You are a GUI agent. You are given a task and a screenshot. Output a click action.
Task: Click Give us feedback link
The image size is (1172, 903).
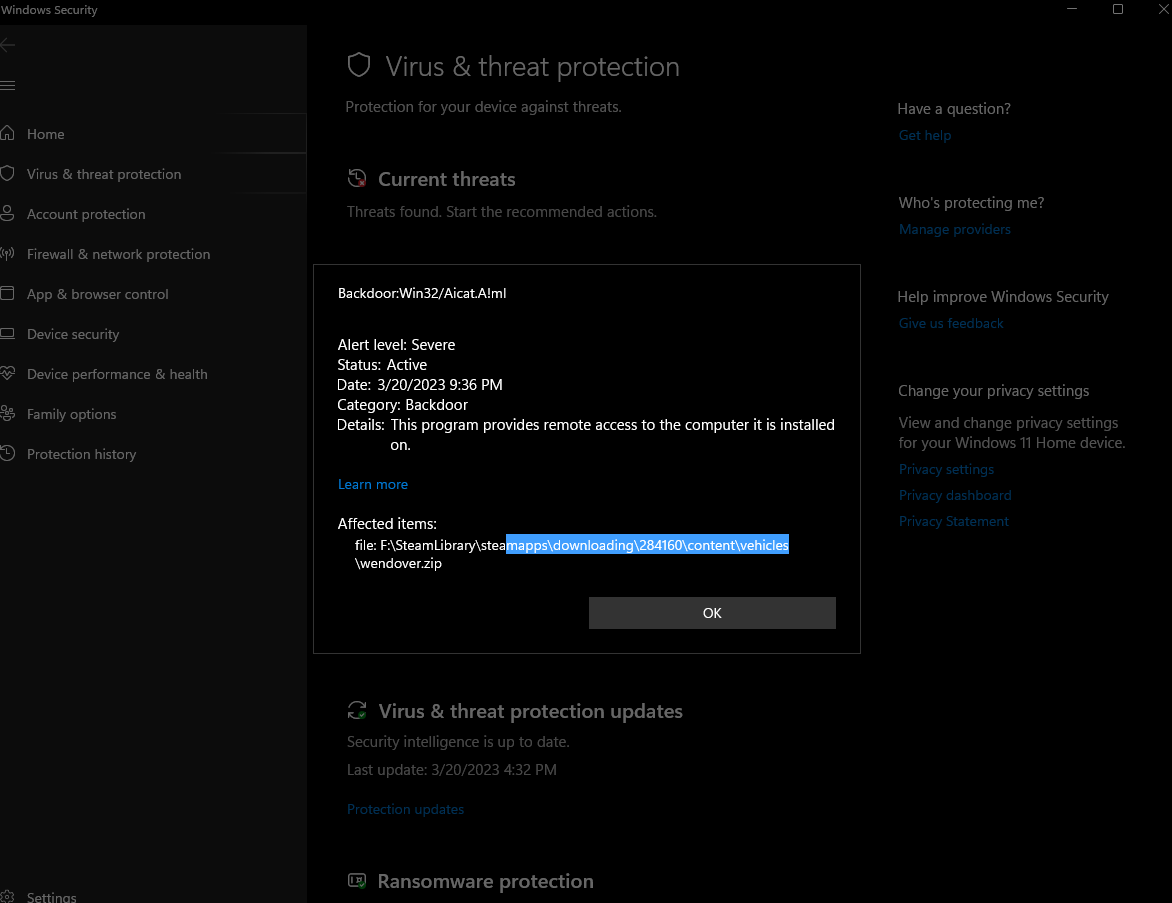click(951, 324)
